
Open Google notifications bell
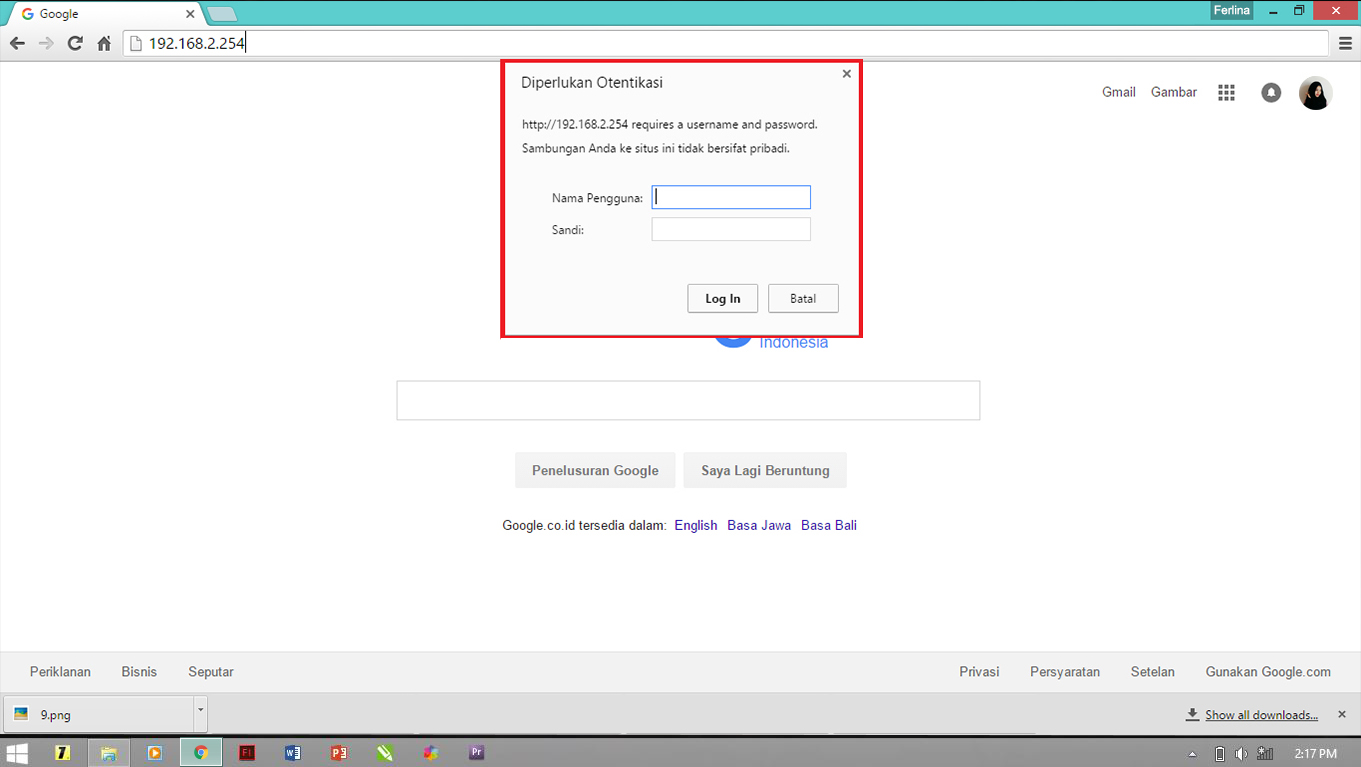(1271, 93)
